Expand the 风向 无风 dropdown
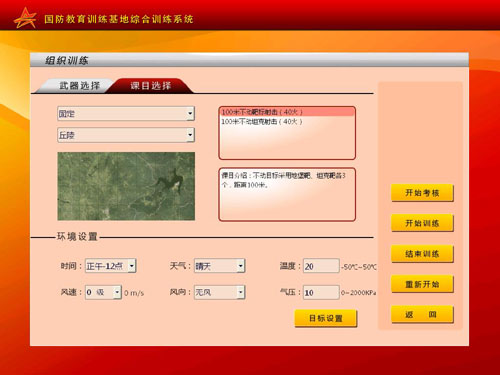Screen dimensions: 500x375 click(x=220, y=292)
